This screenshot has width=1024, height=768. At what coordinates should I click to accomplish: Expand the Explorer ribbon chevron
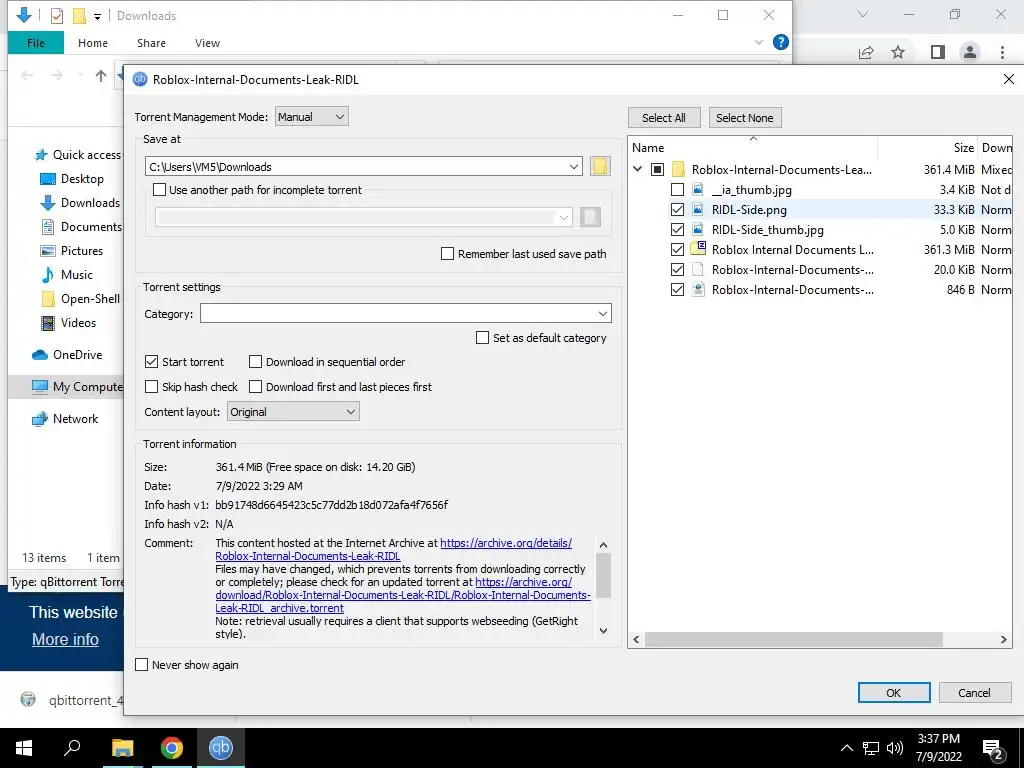click(758, 42)
